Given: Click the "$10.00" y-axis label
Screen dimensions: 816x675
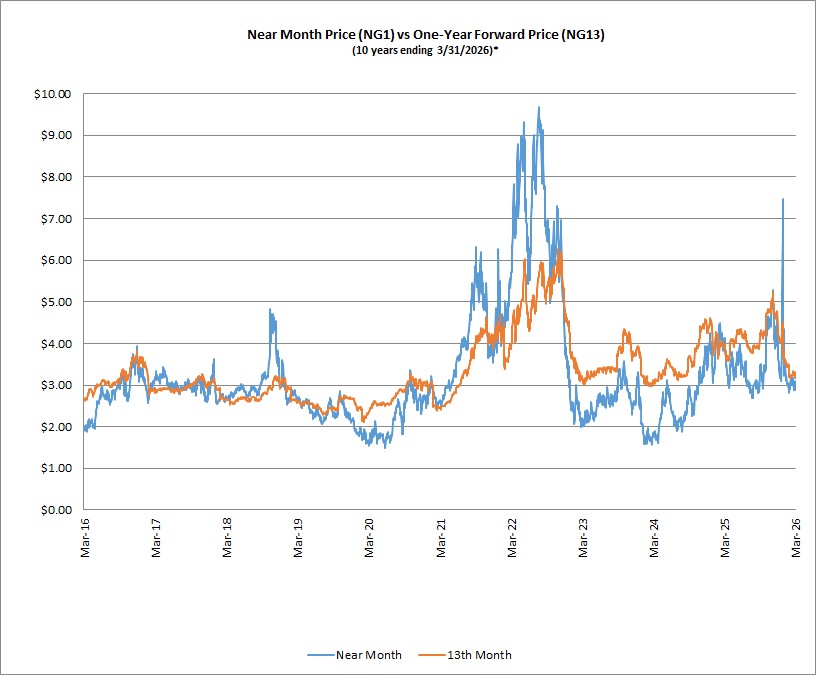Looking at the screenshot, I should 53,94.
